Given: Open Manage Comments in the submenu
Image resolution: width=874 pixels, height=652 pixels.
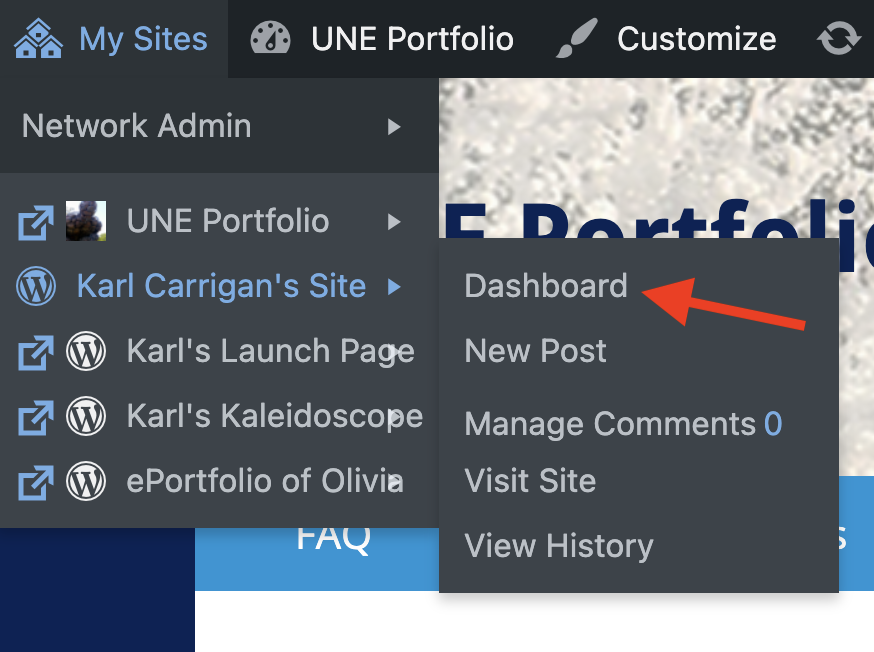Looking at the screenshot, I should [623, 424].
